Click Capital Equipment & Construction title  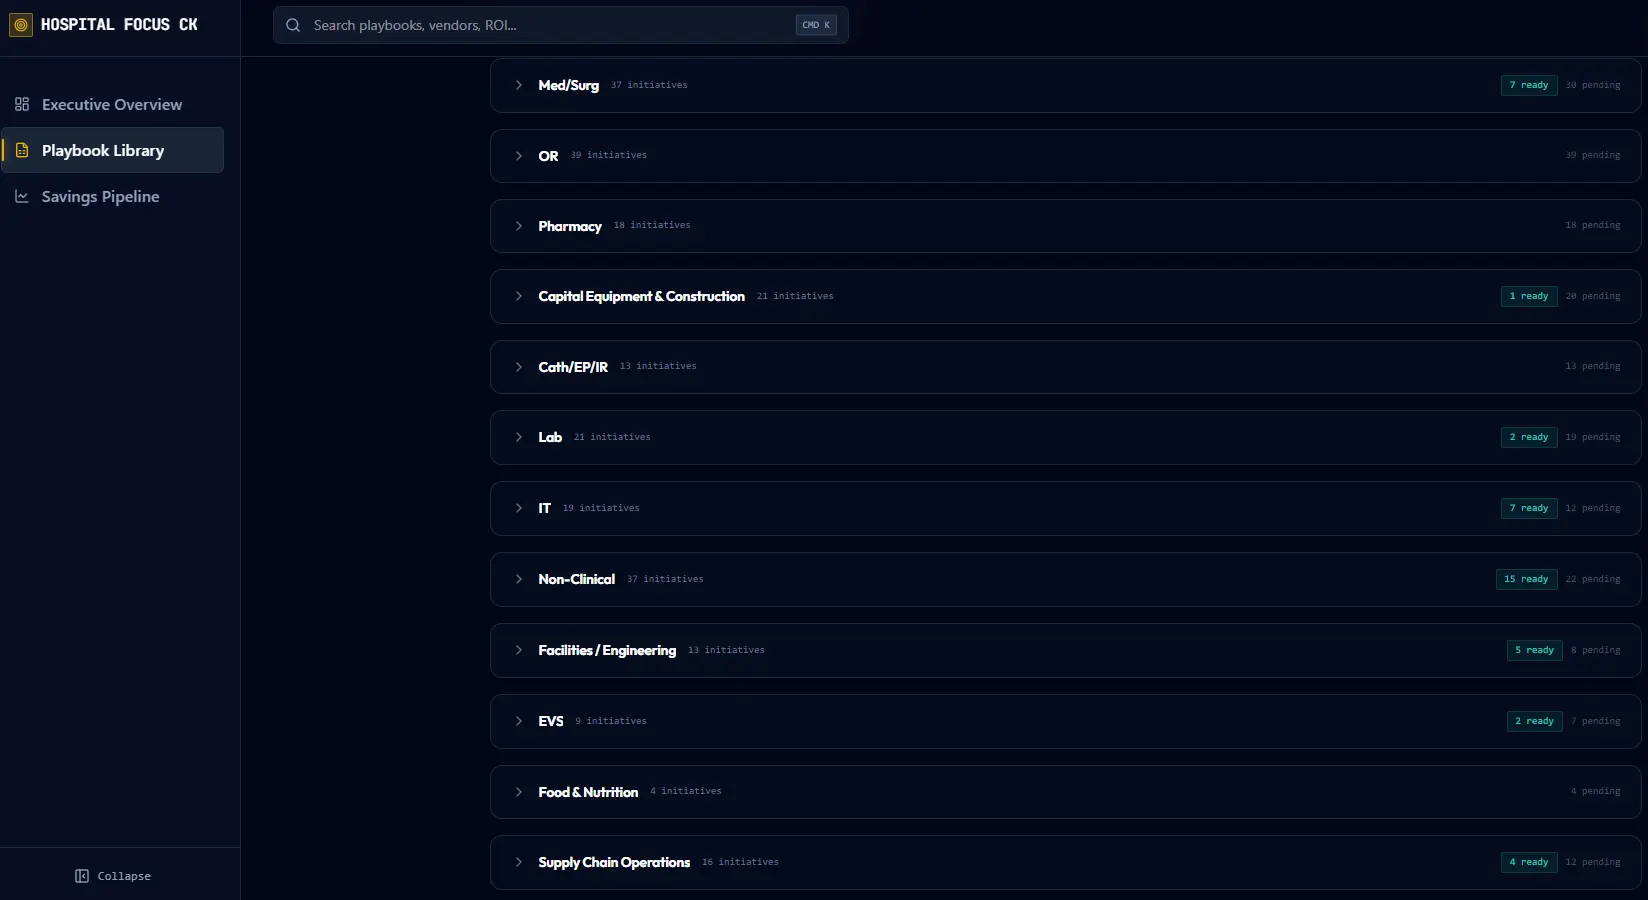tap(641, 296)
